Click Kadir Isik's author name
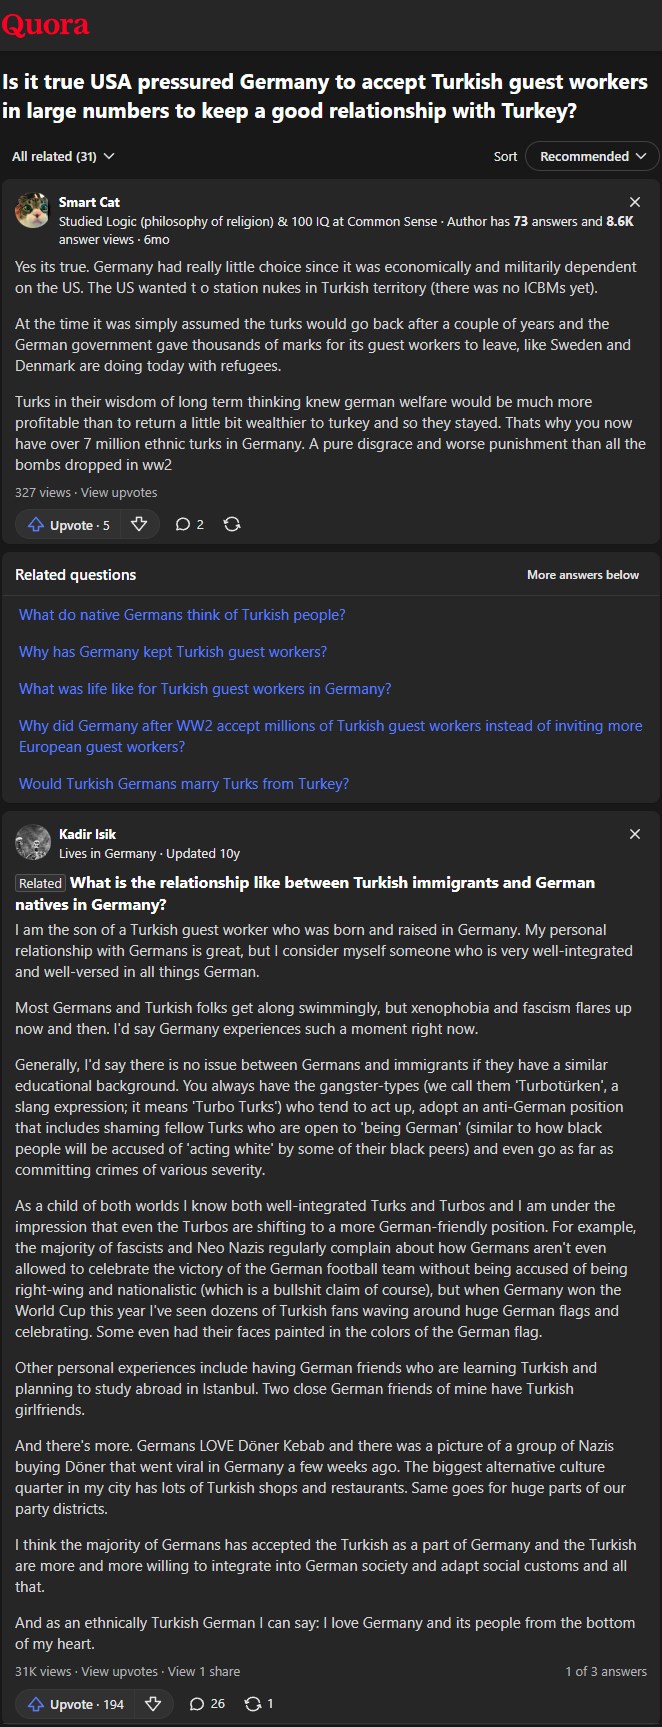 tap(87, 834)
